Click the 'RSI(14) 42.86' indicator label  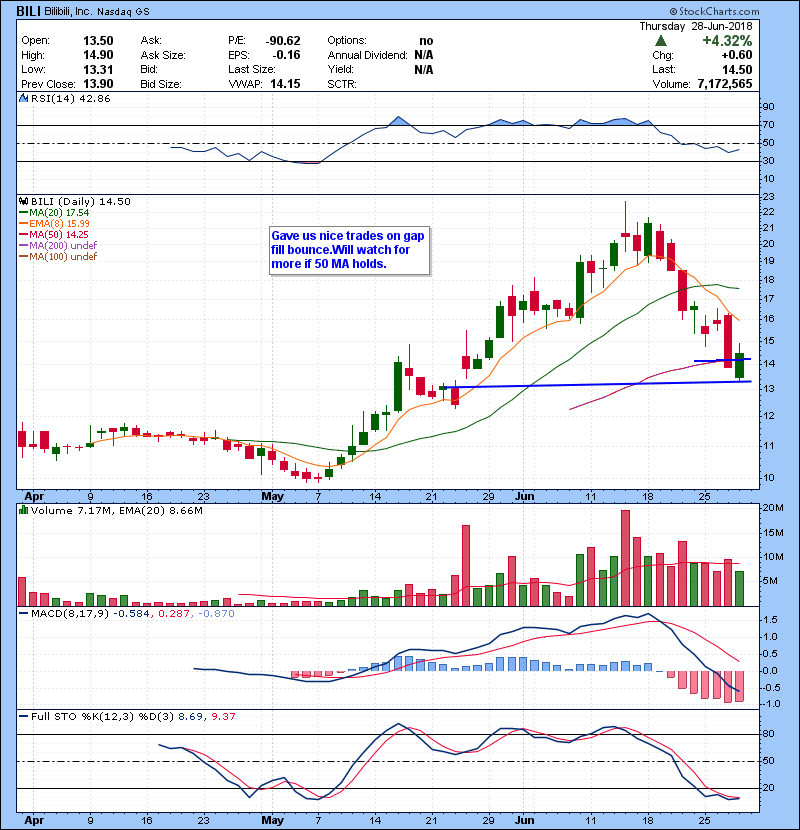70,98
